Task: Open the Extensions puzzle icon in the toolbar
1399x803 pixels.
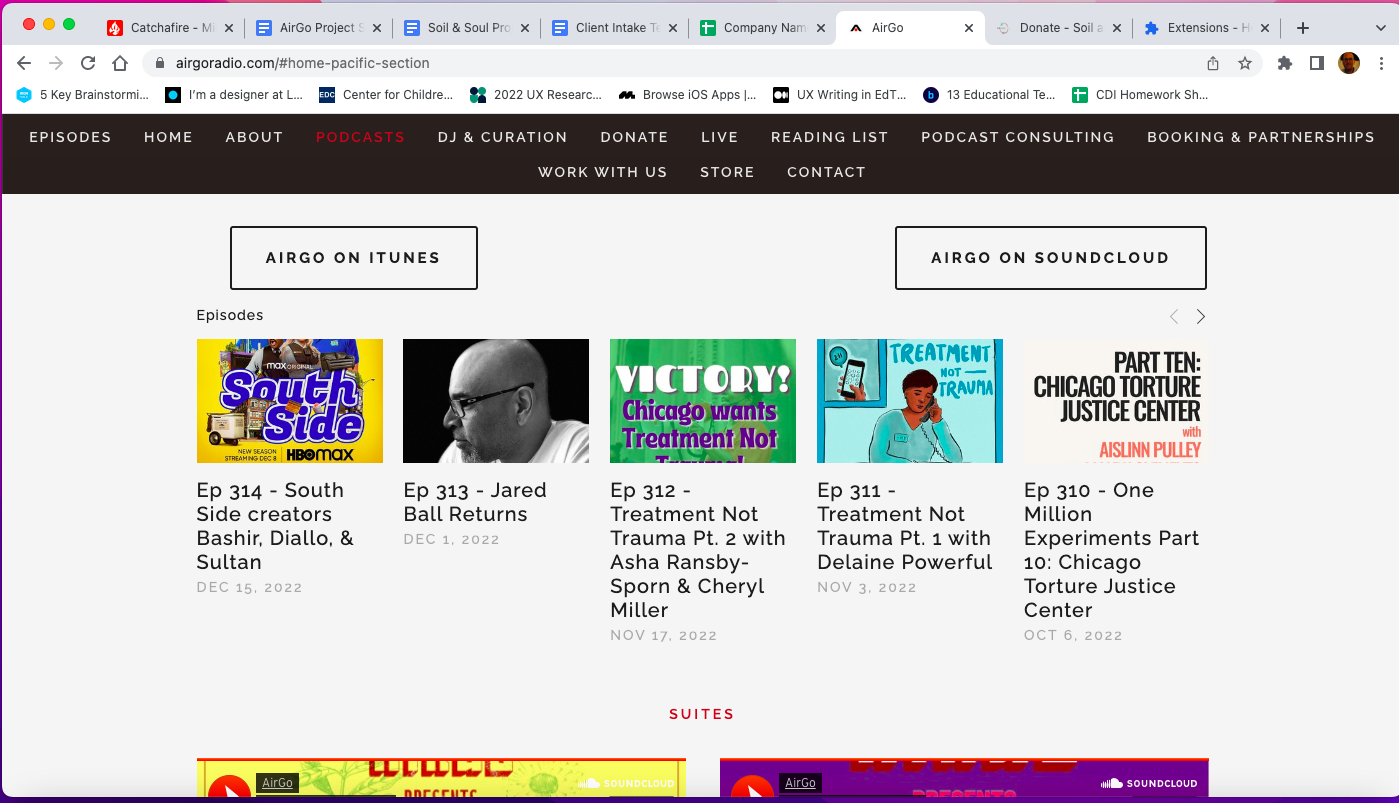Action: click(1285, 63)
